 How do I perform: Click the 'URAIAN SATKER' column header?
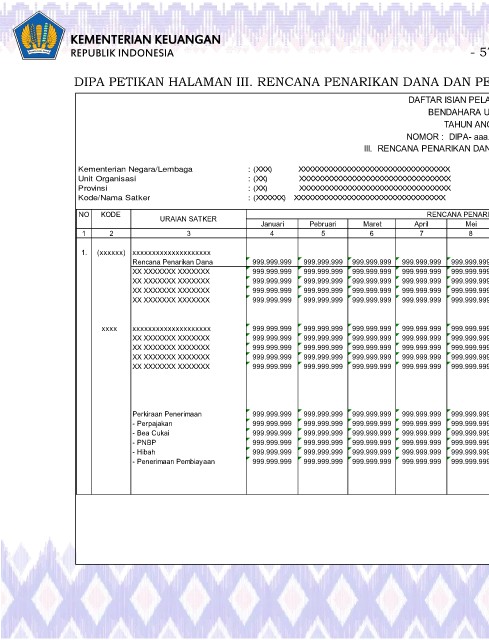click(188, 219)
